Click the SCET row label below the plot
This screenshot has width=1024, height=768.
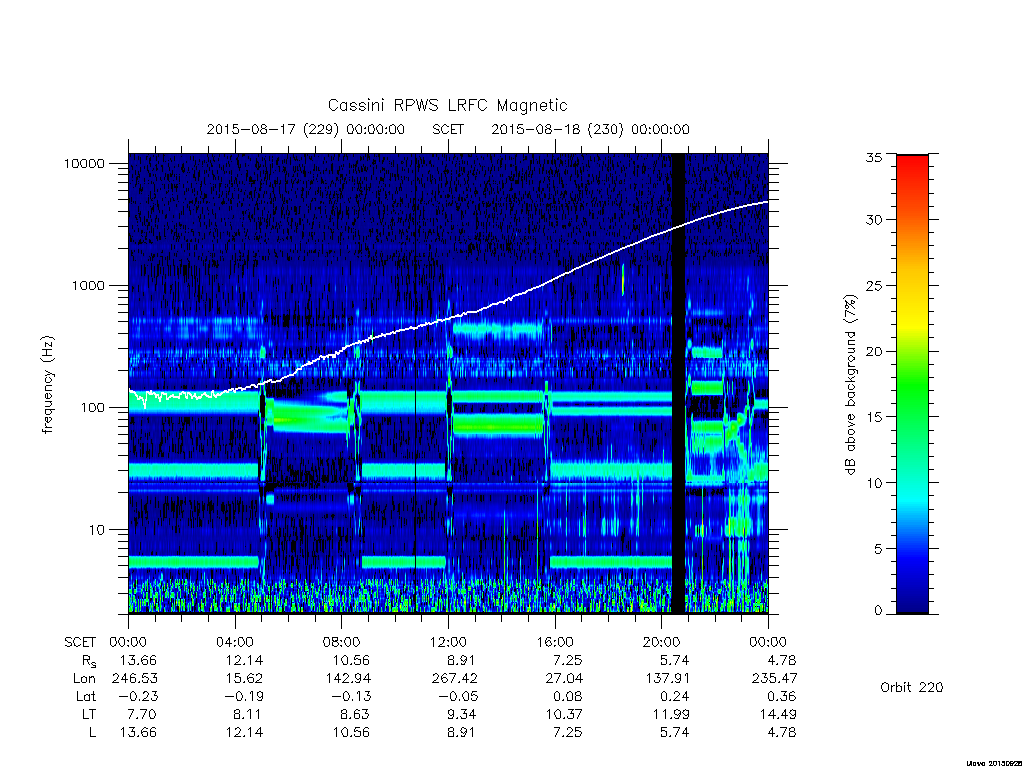tap(80, 643)
